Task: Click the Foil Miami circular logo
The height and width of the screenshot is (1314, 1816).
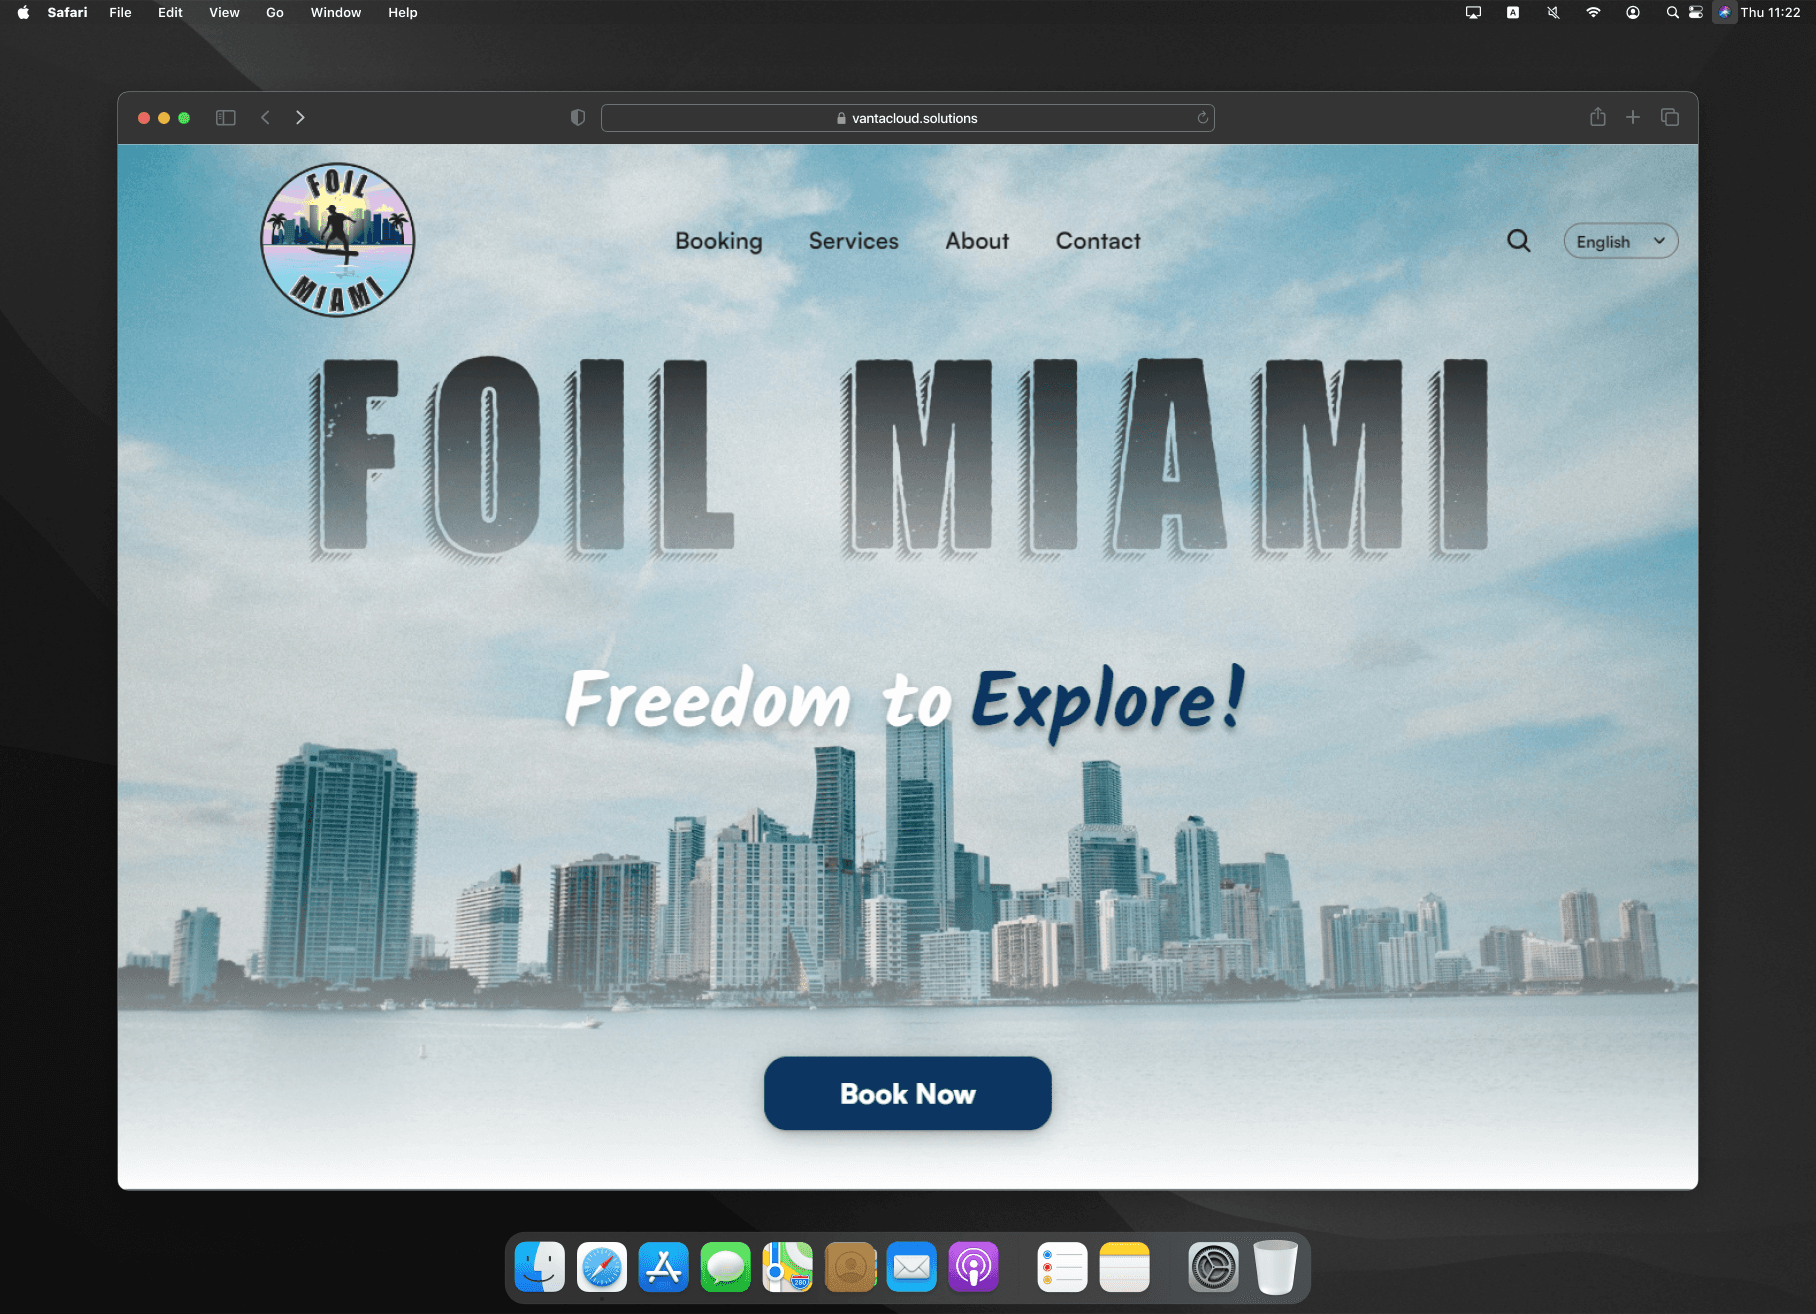Action: pos(338,240)
